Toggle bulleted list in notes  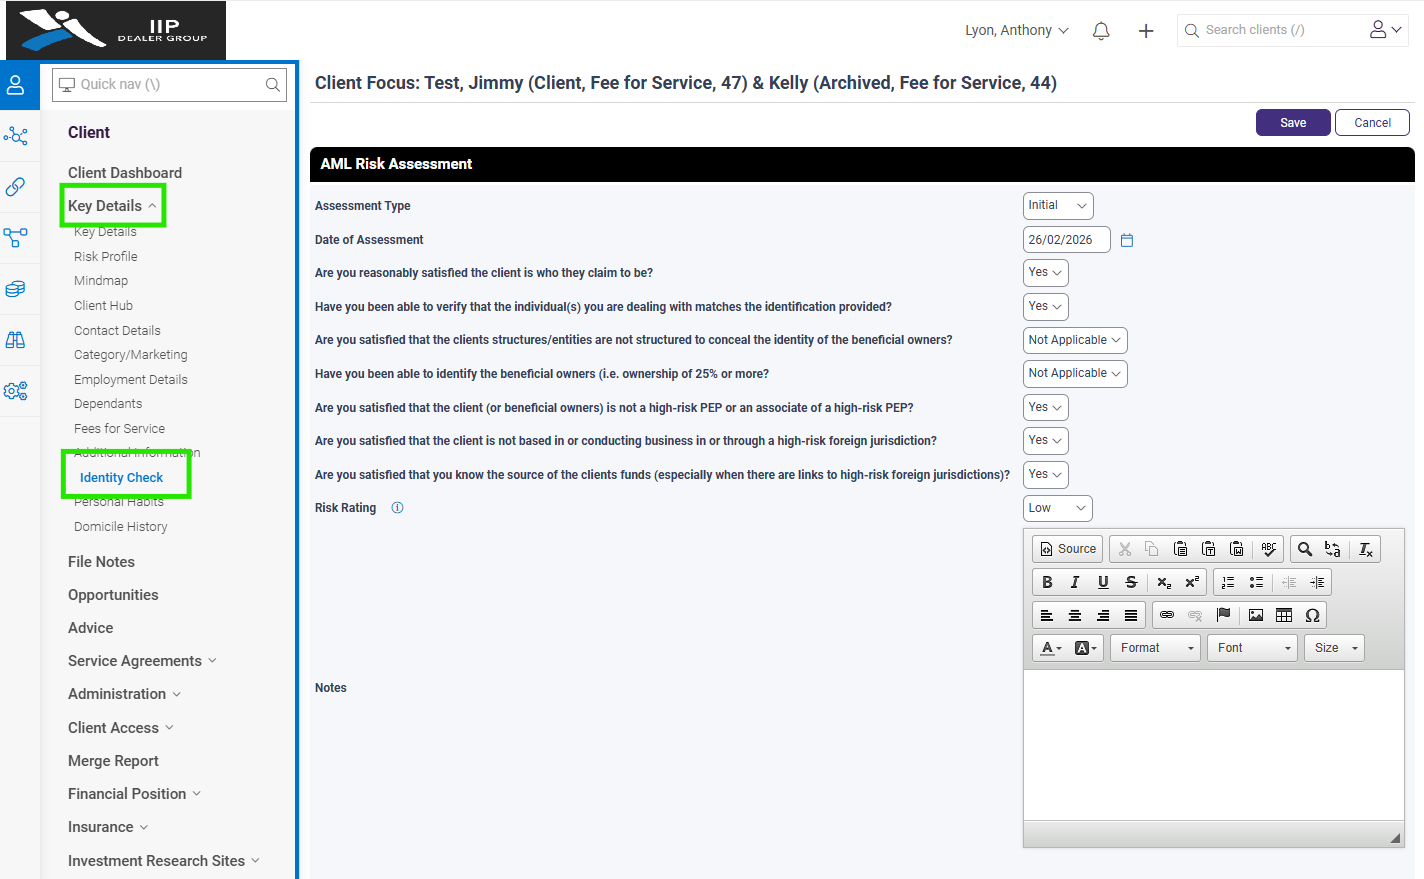[x=1256, y=582]
